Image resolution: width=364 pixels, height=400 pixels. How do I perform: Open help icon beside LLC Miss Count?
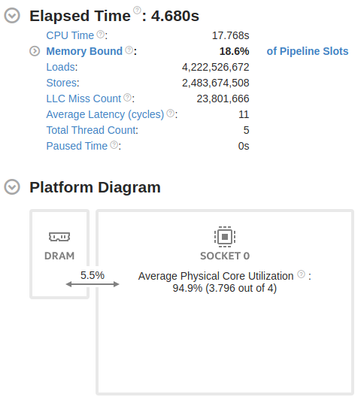127,97
